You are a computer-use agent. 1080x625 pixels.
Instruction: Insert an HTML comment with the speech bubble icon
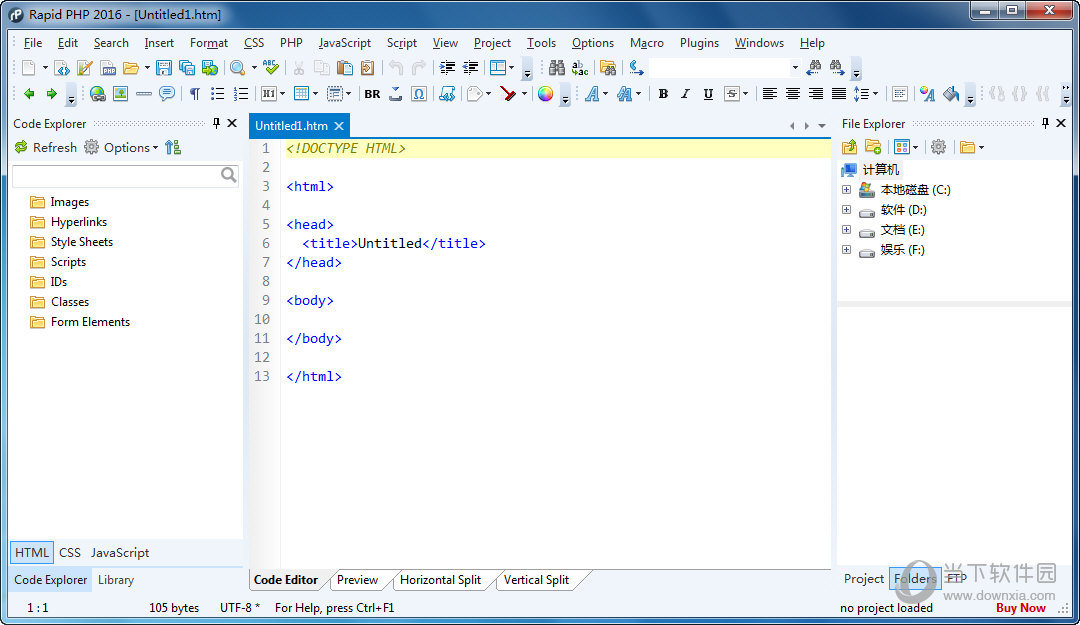(x=167, y=94)
